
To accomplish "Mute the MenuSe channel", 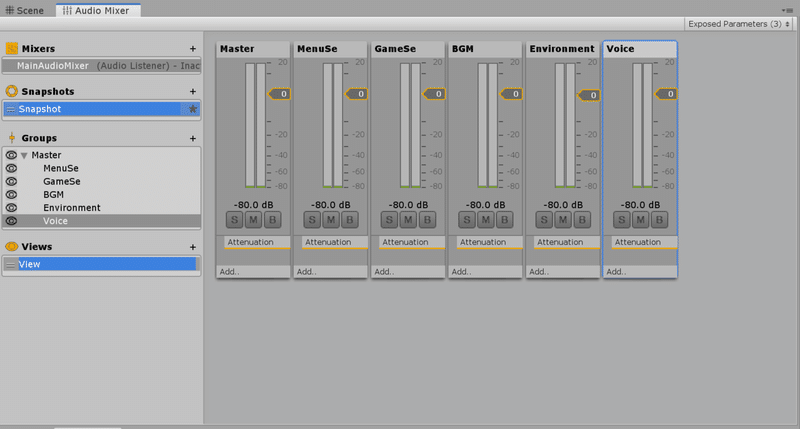I will [331, 220].
